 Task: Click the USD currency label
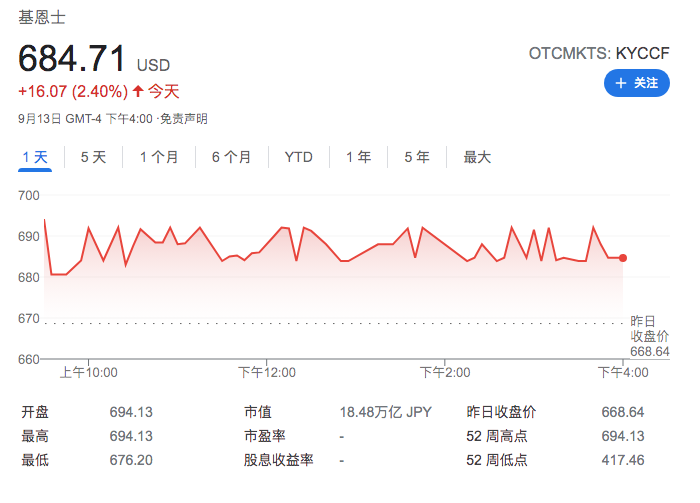(x=153, y=65)
